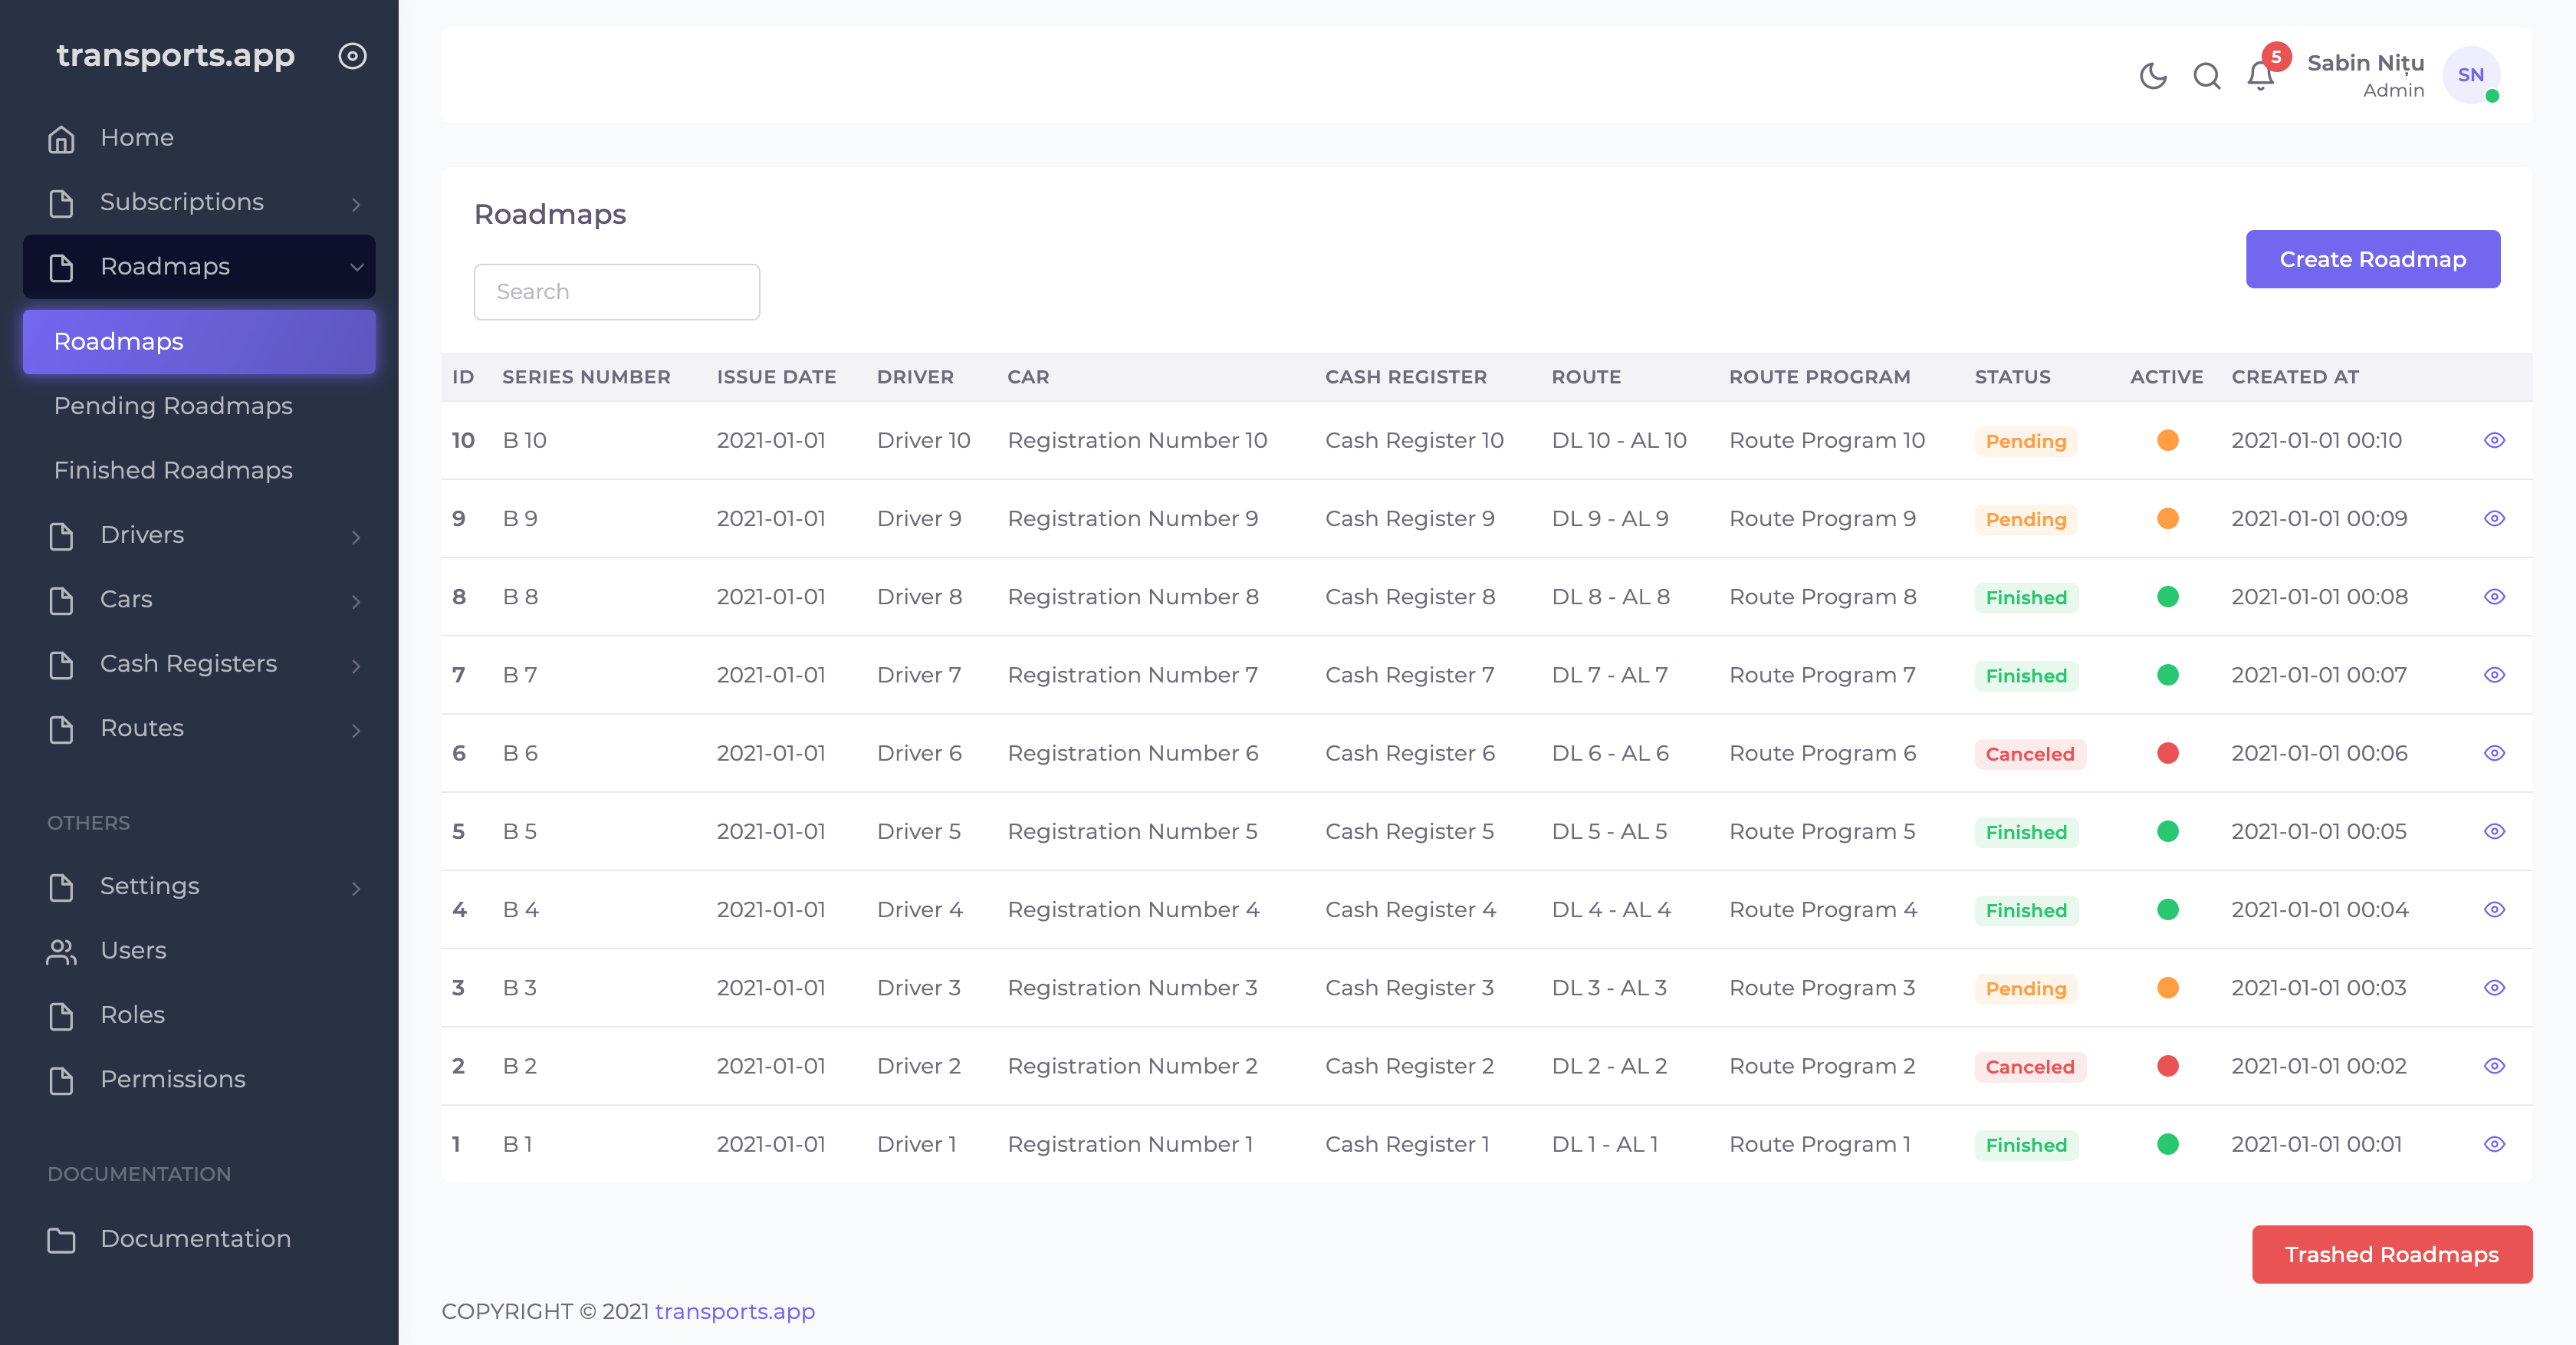Click the Create Roadmap button
2576x1345 pixels.
[x=2372, y=259]
